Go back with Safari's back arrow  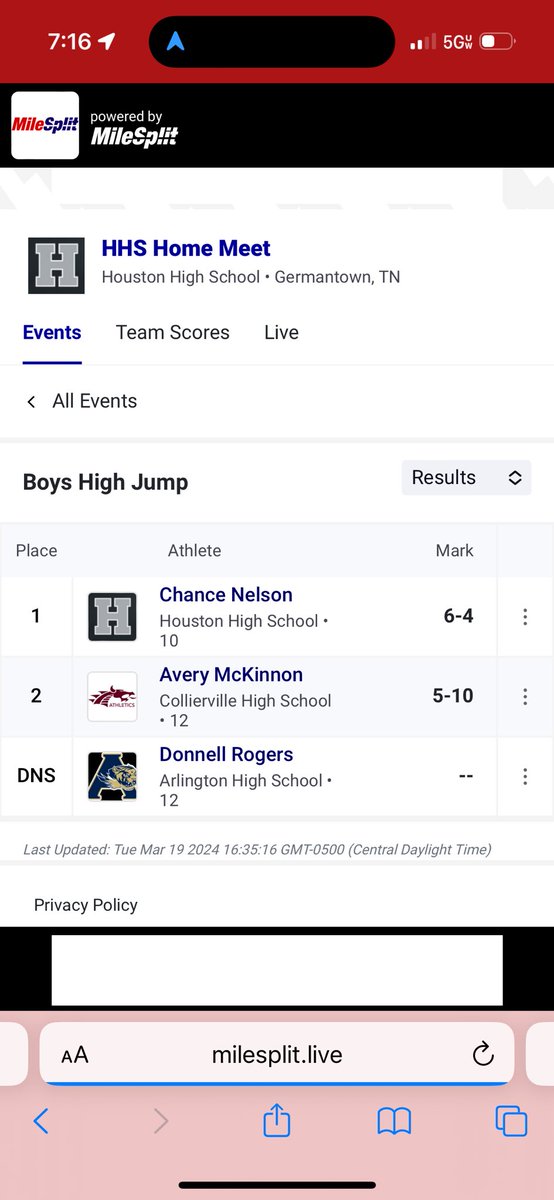[41, 1122]
